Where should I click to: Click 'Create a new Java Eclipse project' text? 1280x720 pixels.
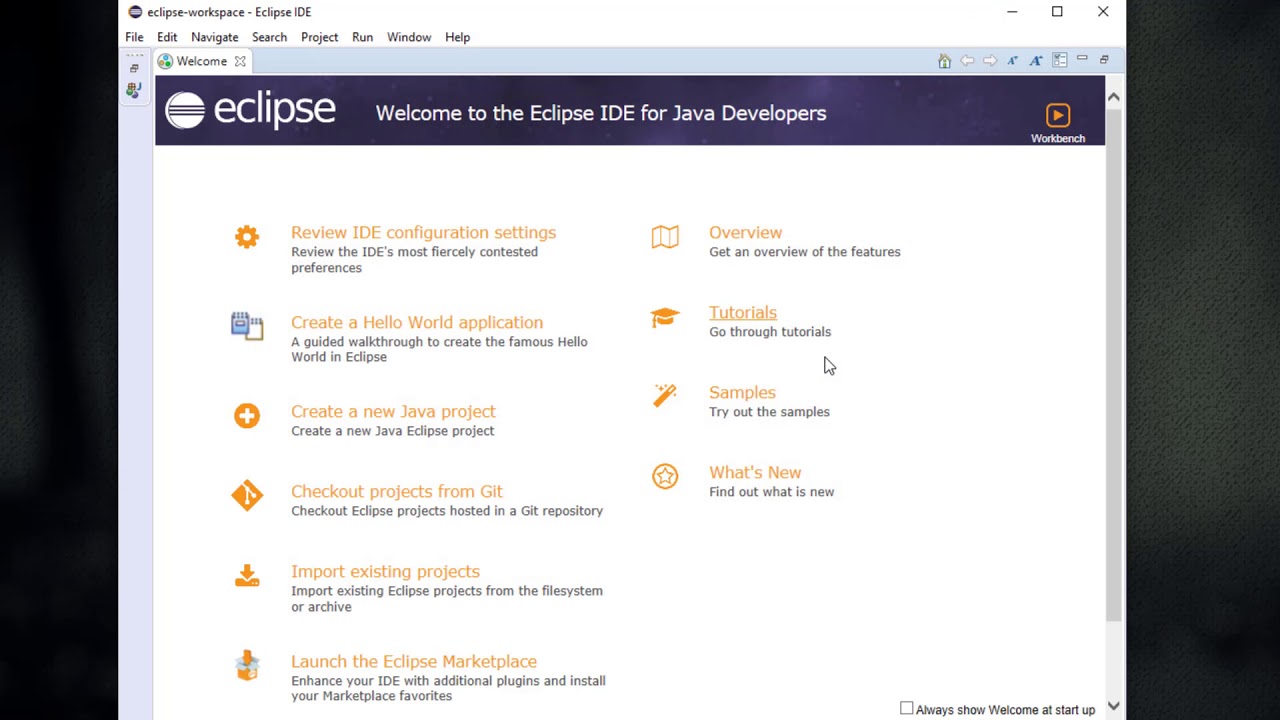pos(392,431)
